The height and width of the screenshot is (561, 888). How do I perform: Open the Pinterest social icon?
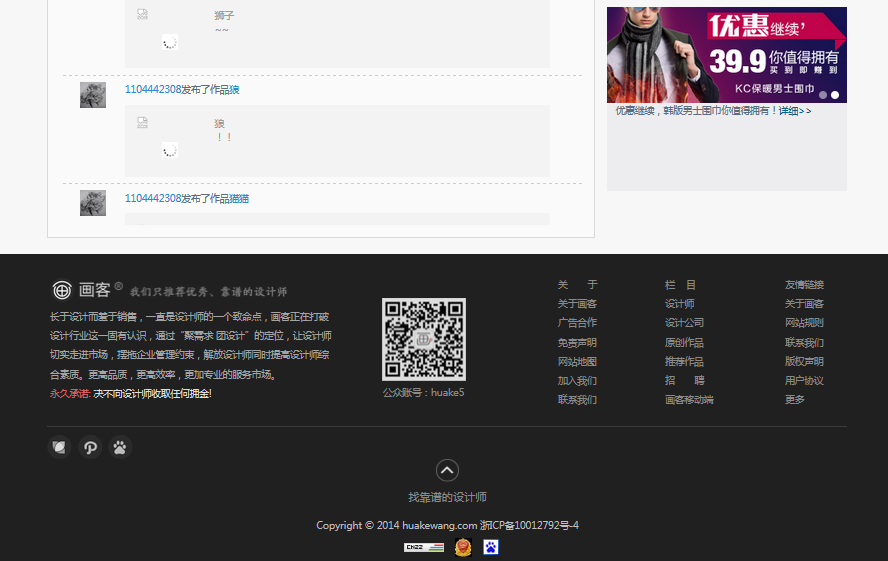pos(90,447)
